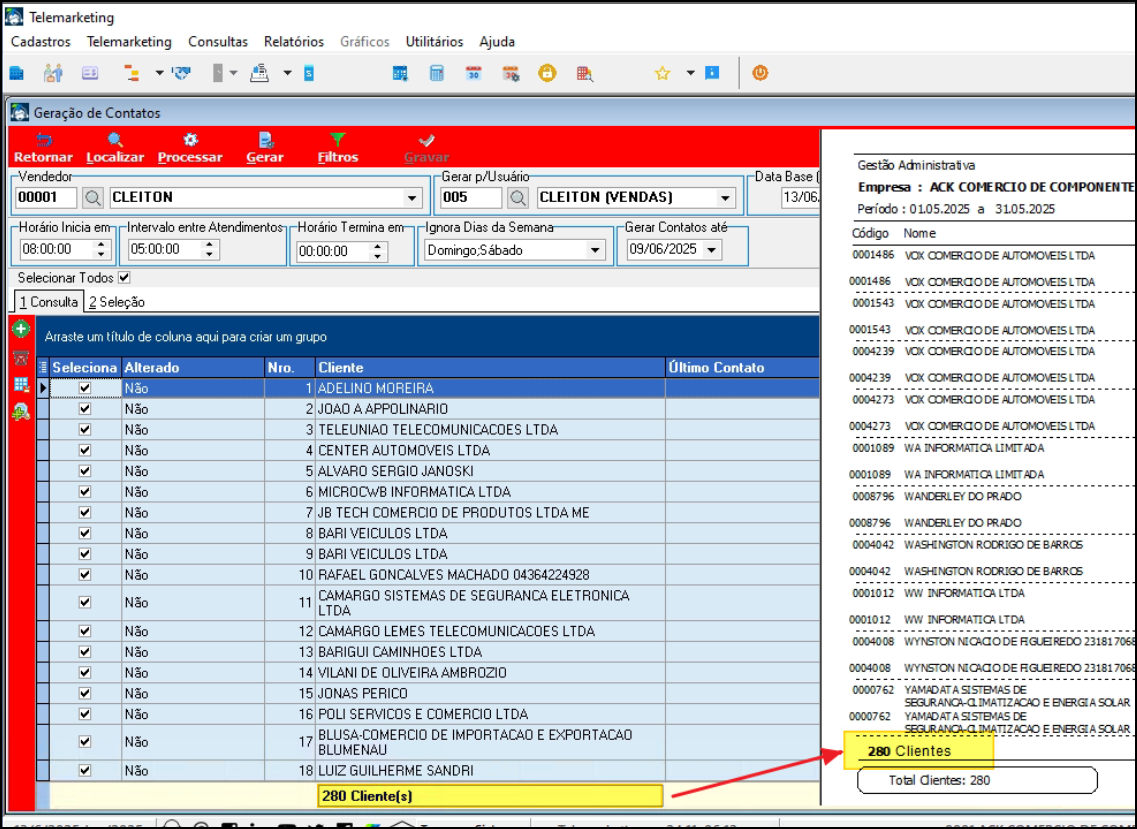Screen dimensions: 1137x829
Task: Open the people/clients icon in top toolbar
Action: pos(53,73)
